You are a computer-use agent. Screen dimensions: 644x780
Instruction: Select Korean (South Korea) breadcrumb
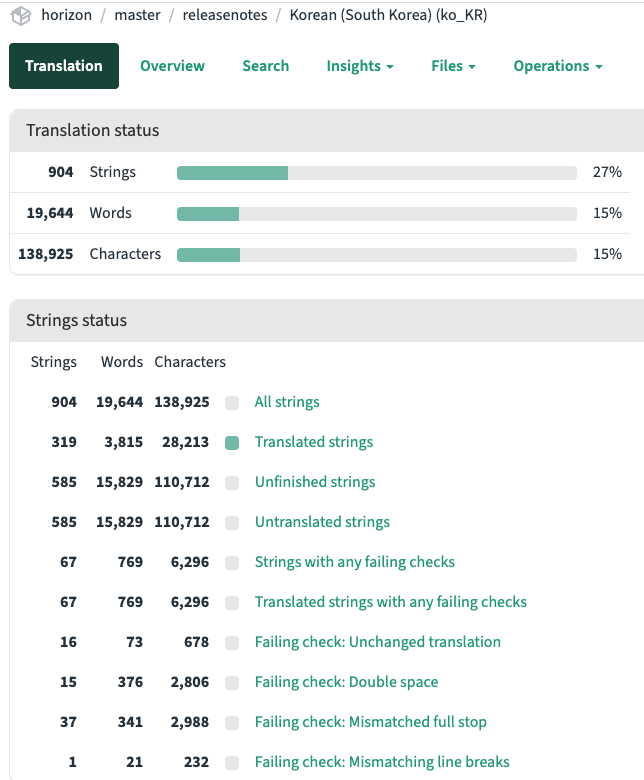[388, 17]
